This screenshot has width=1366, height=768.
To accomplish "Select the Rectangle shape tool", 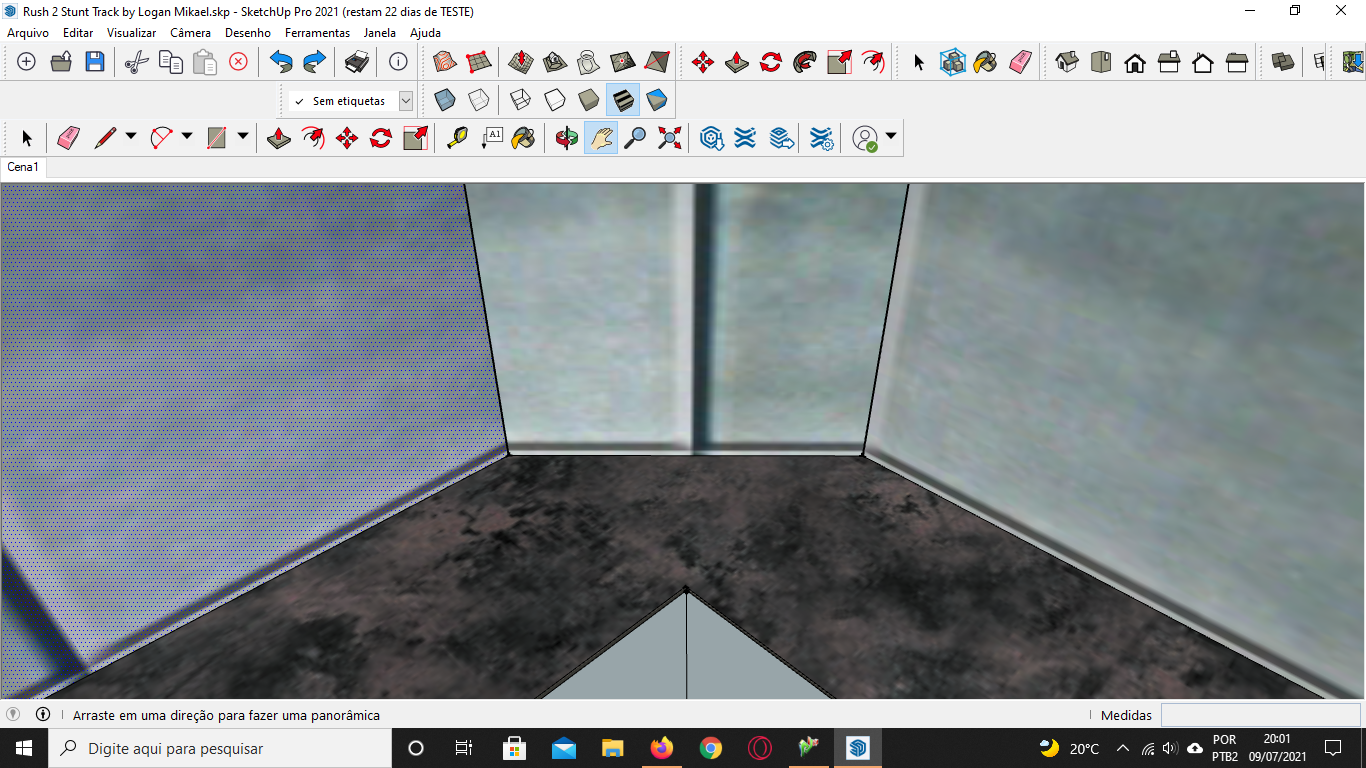I will [x=217, y=138].
